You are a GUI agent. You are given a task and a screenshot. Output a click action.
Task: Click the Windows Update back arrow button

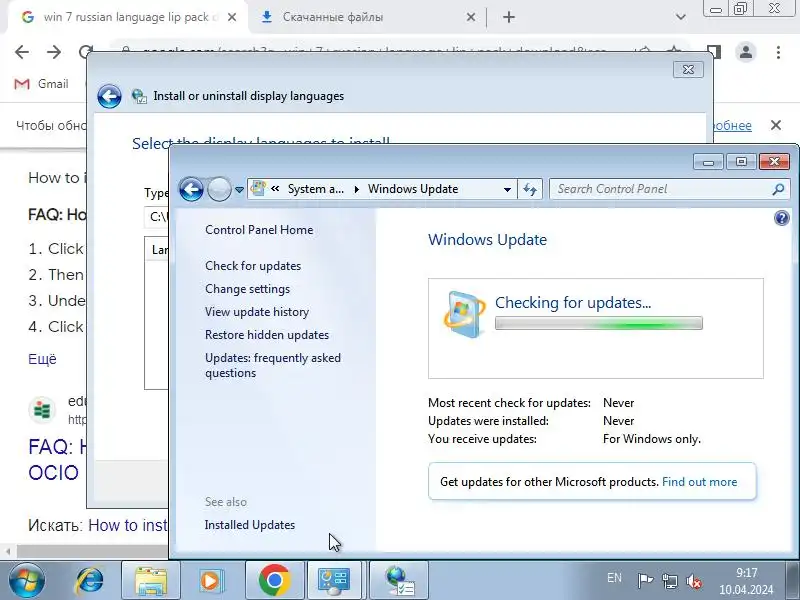click(191, 189)
